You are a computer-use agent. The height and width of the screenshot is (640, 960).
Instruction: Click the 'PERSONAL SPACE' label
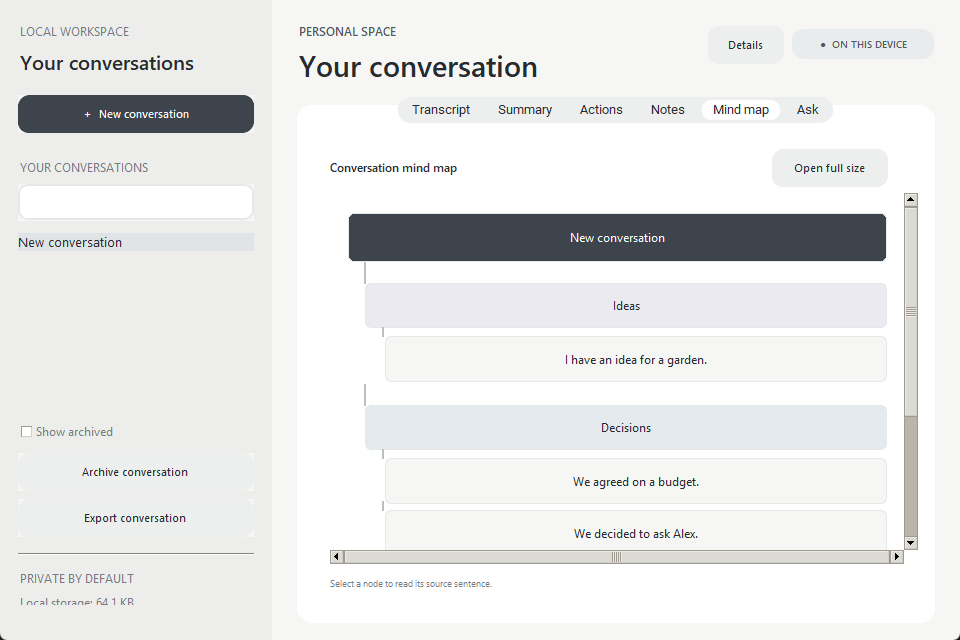[347, 32]
